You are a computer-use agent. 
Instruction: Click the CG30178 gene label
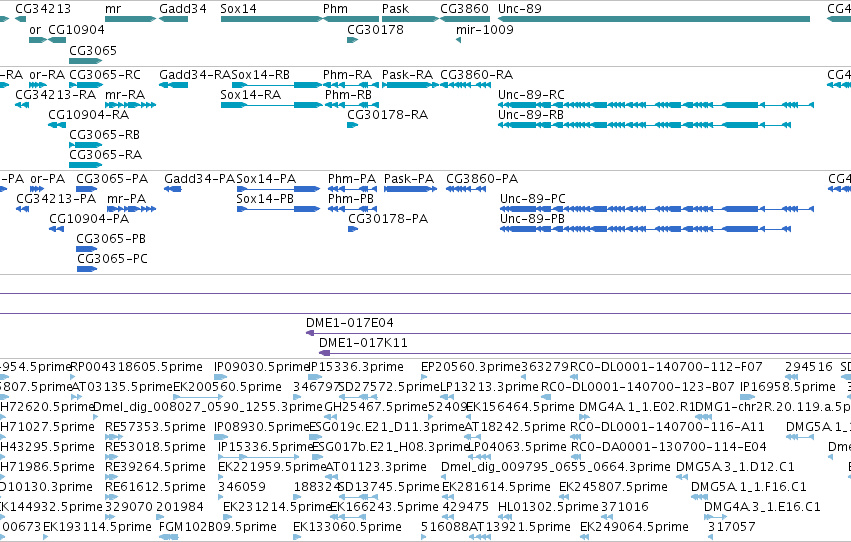[375, 29]
